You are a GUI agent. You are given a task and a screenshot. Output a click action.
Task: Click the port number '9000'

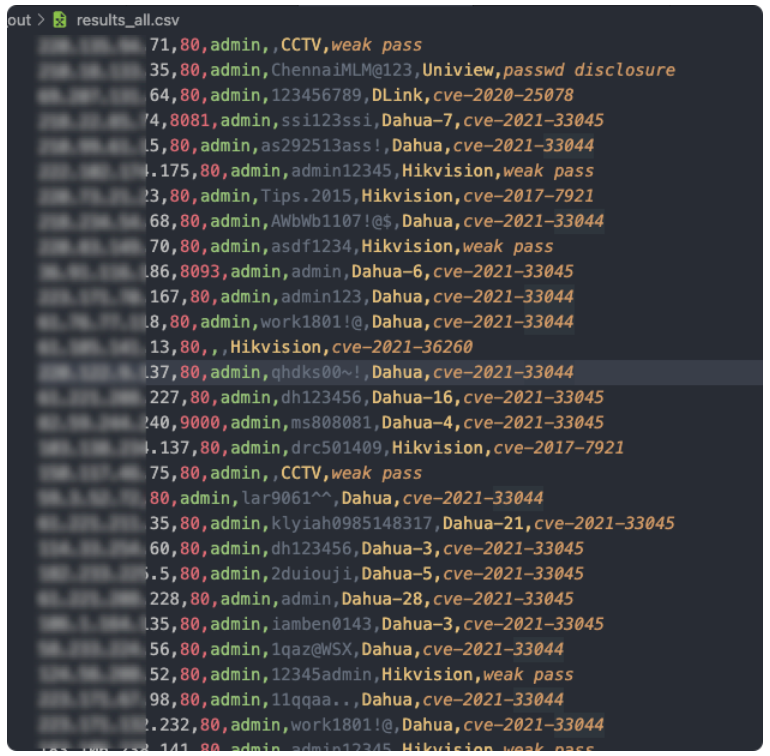(x=200, y=423)
